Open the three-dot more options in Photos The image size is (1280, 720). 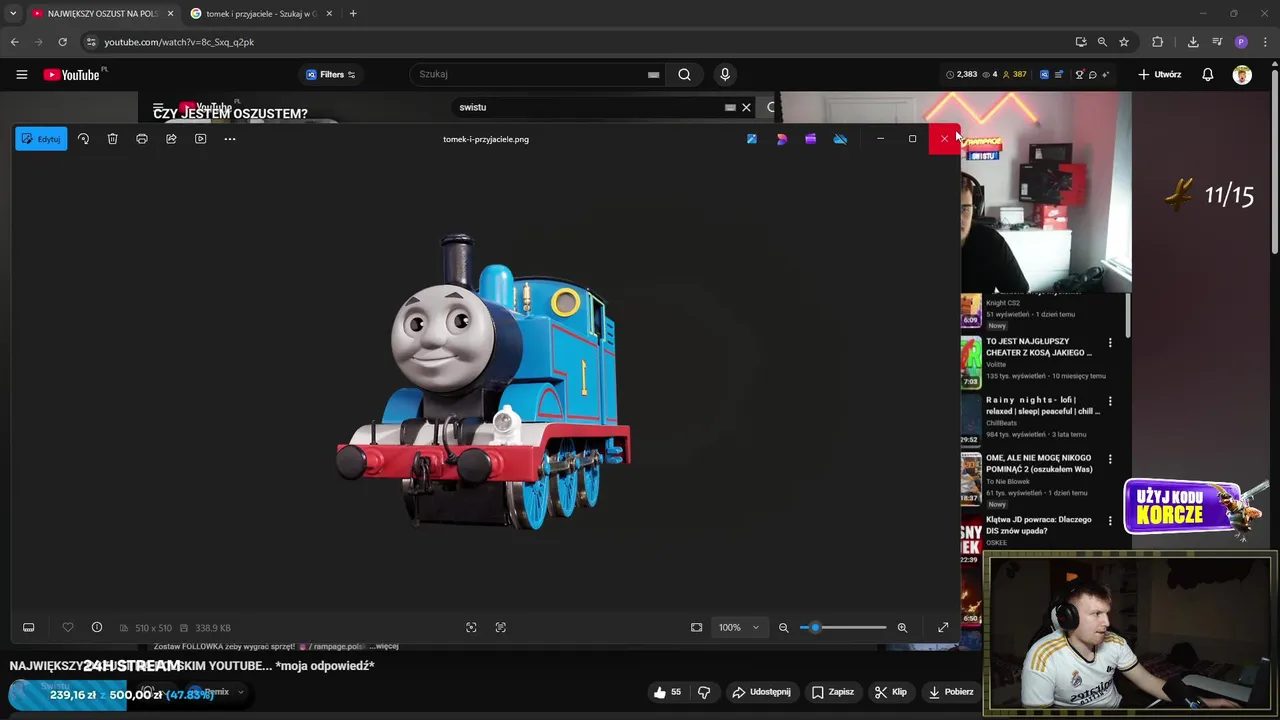click(x=230, y=139)
